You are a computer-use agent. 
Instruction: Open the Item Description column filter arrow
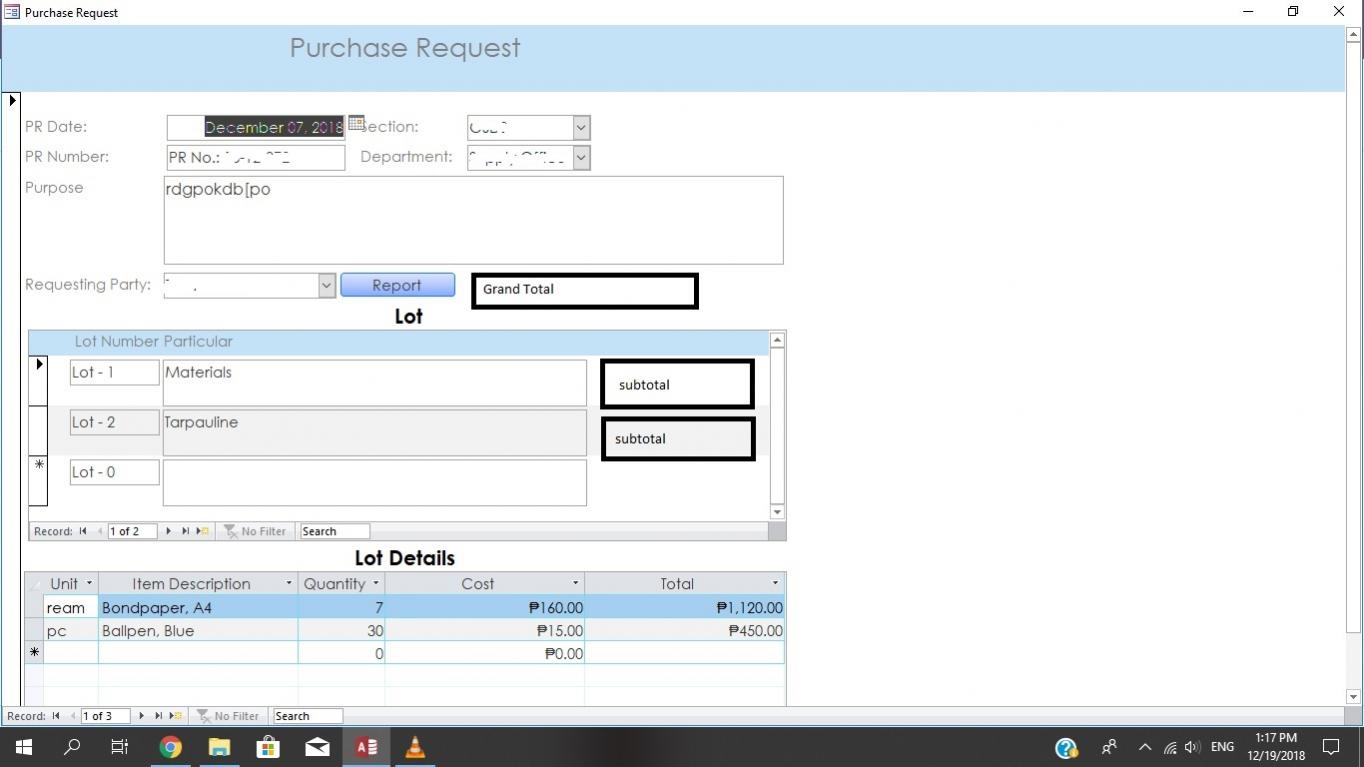pyautogui.click(x=289, y=583)
